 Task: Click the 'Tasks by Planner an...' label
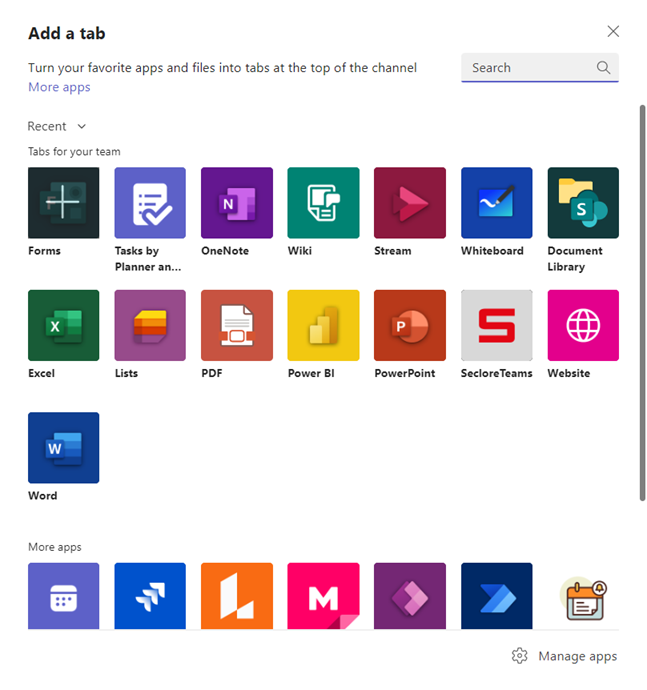click(148, 259)
